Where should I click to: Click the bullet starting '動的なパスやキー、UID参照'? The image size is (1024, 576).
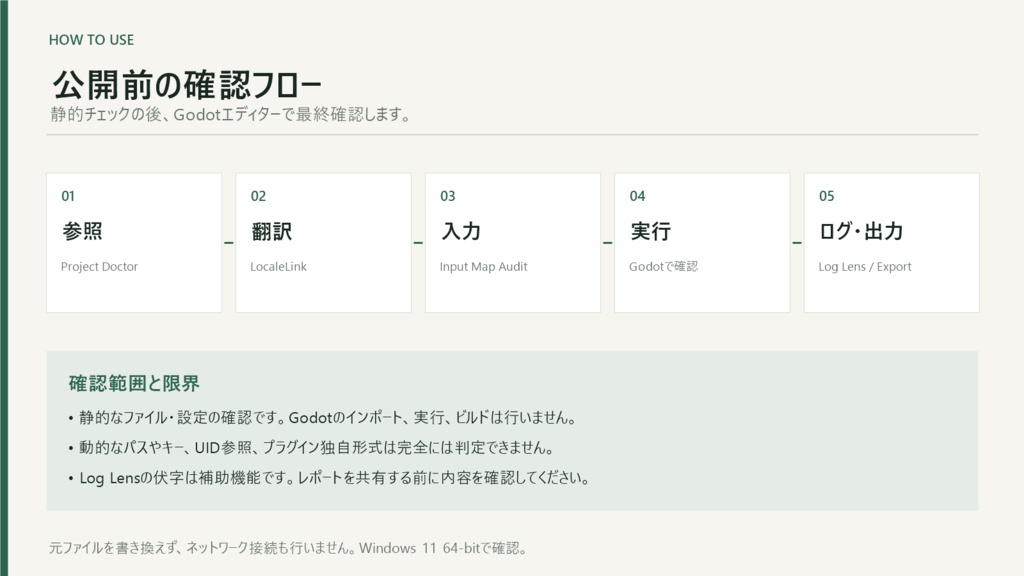coord(312,447)
